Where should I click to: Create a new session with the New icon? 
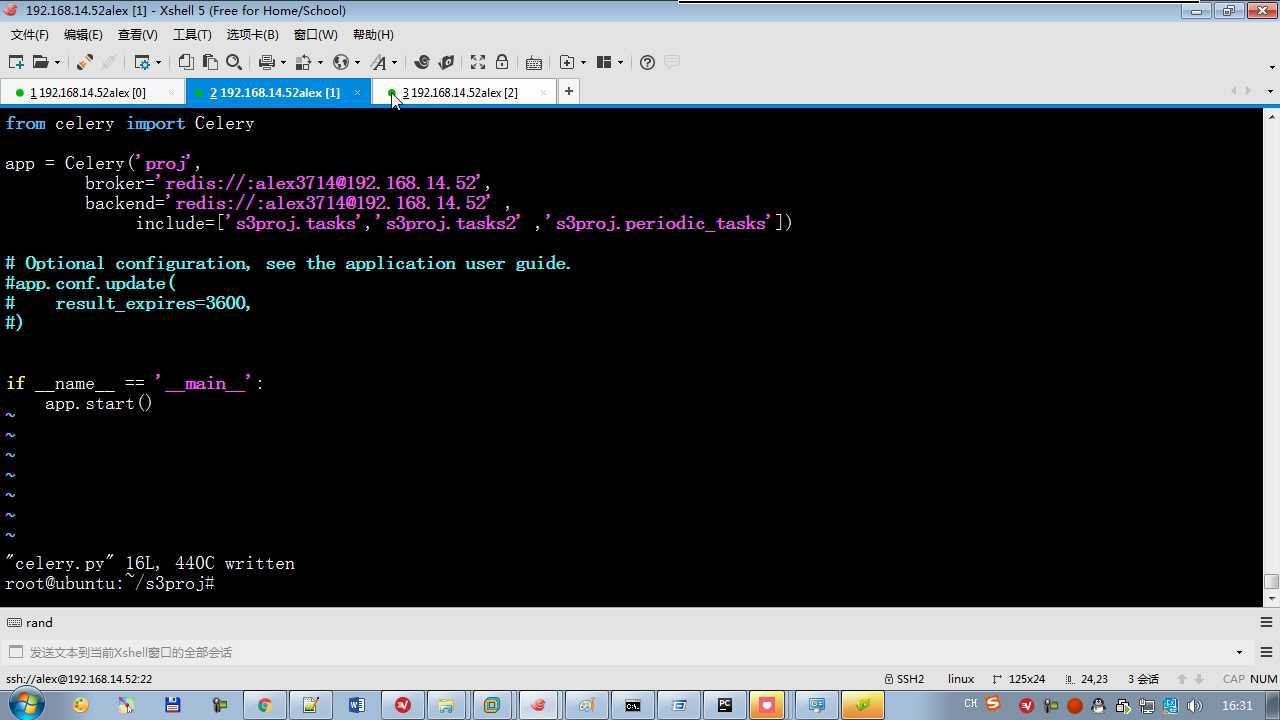click(16, 62)
